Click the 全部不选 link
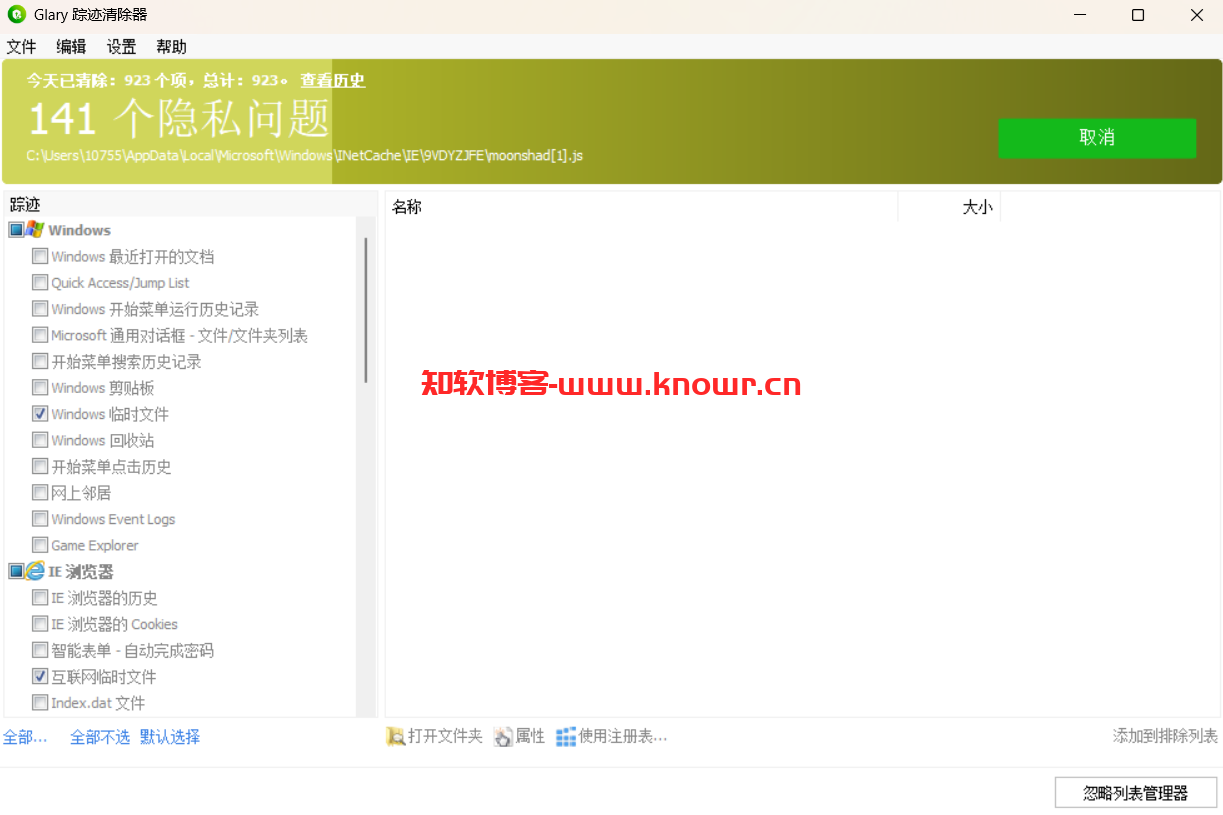This screenshot has width=1223, height=815. pyautogui.click(x=100, y=737)
